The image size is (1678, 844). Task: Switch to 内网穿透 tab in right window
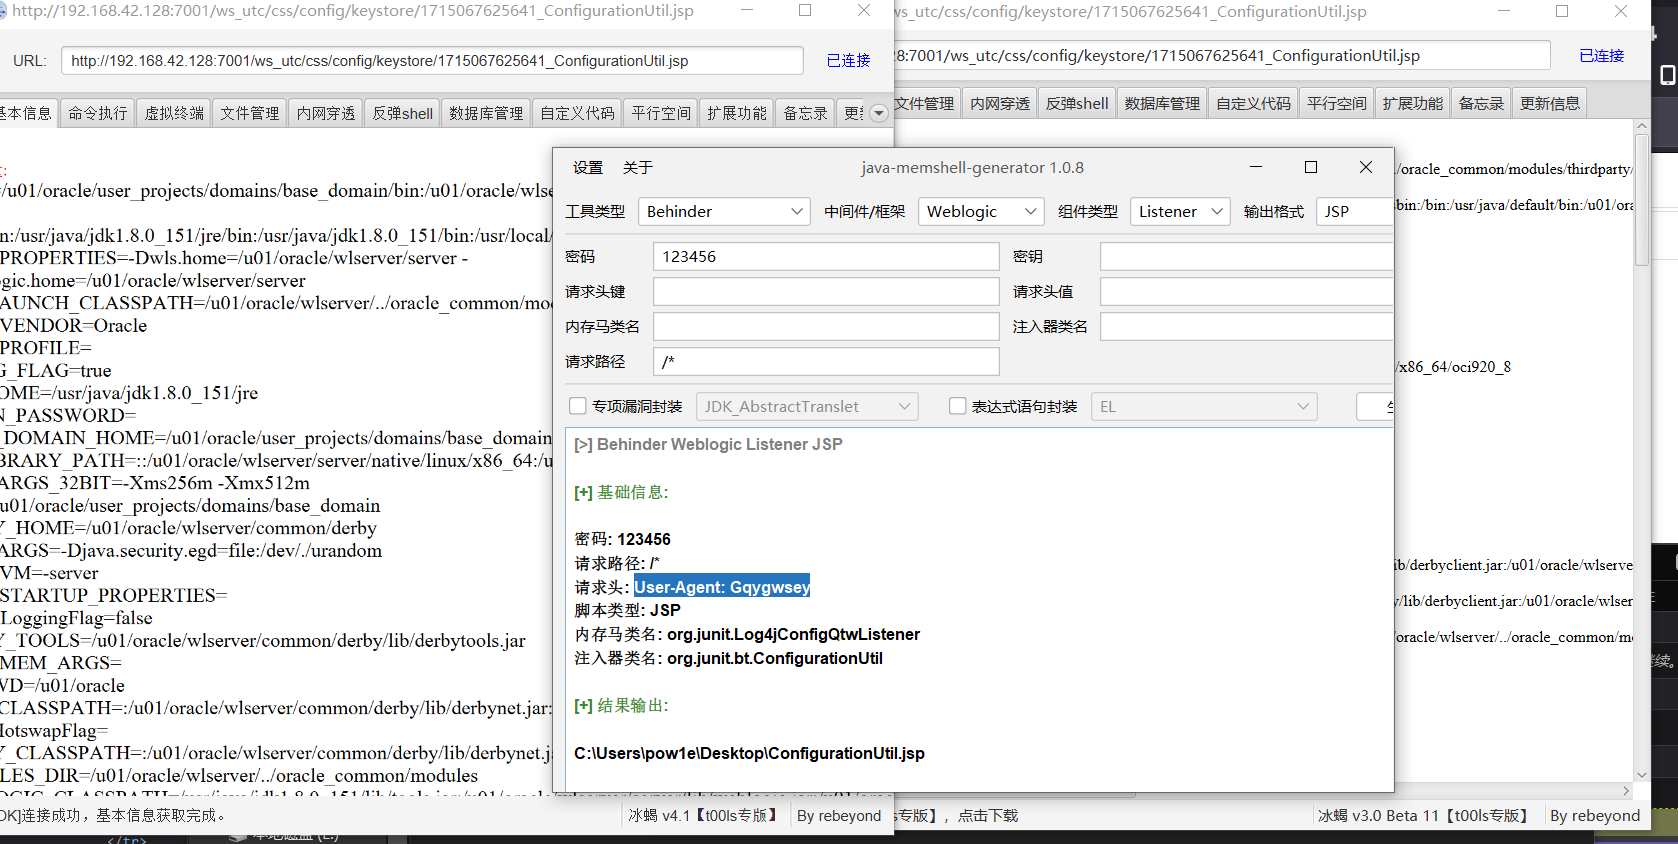click(x=1000, y=103)
